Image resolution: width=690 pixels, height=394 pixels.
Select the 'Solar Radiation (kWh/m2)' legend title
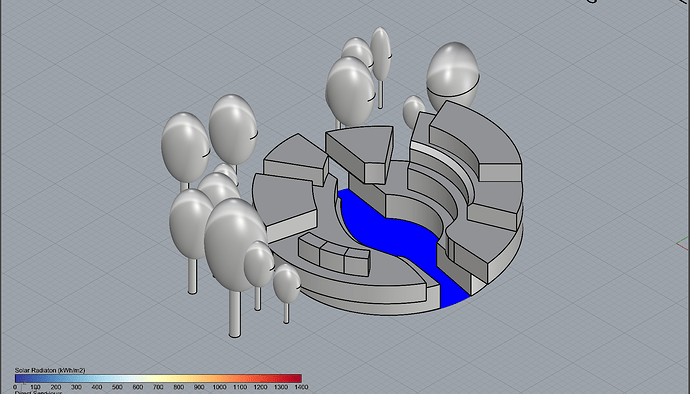click(x=50, y=370)
